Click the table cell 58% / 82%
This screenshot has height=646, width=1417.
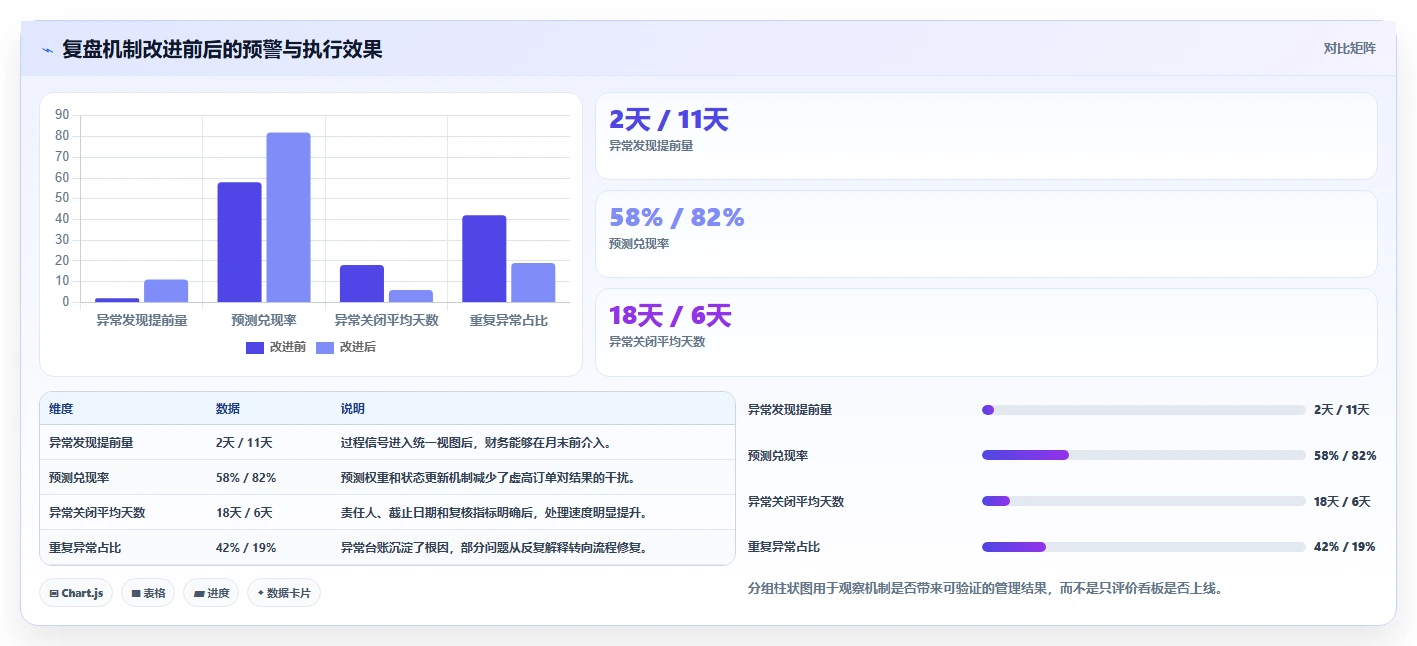246,477
